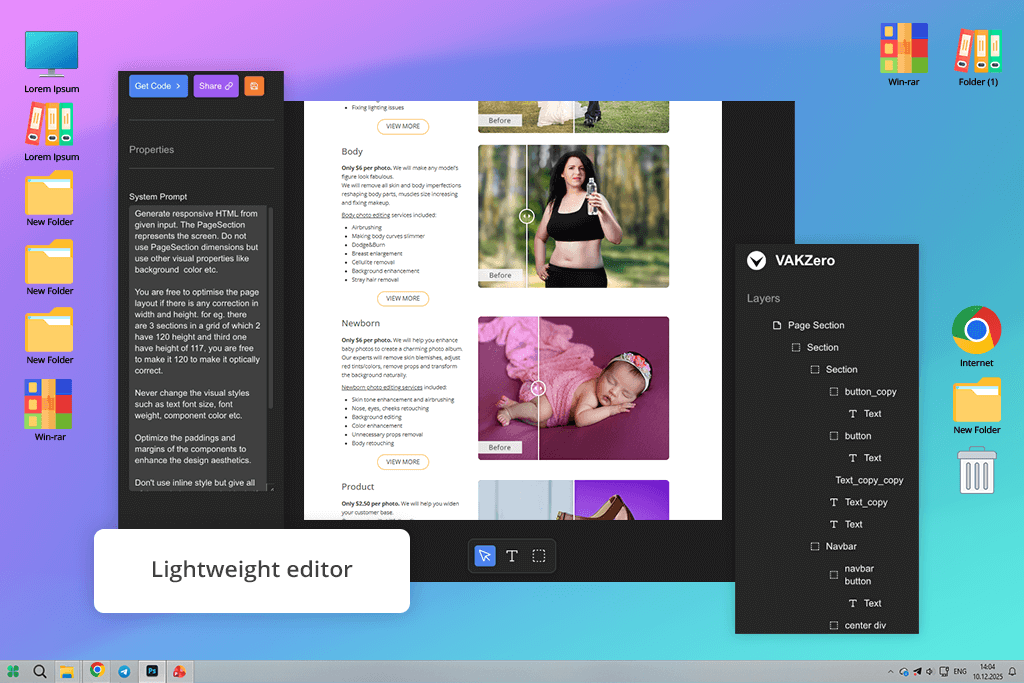Open Photoshop from the taskbar
Image resolution: width=1024 pixels, height=683 pixels.
tap(152, 671)
